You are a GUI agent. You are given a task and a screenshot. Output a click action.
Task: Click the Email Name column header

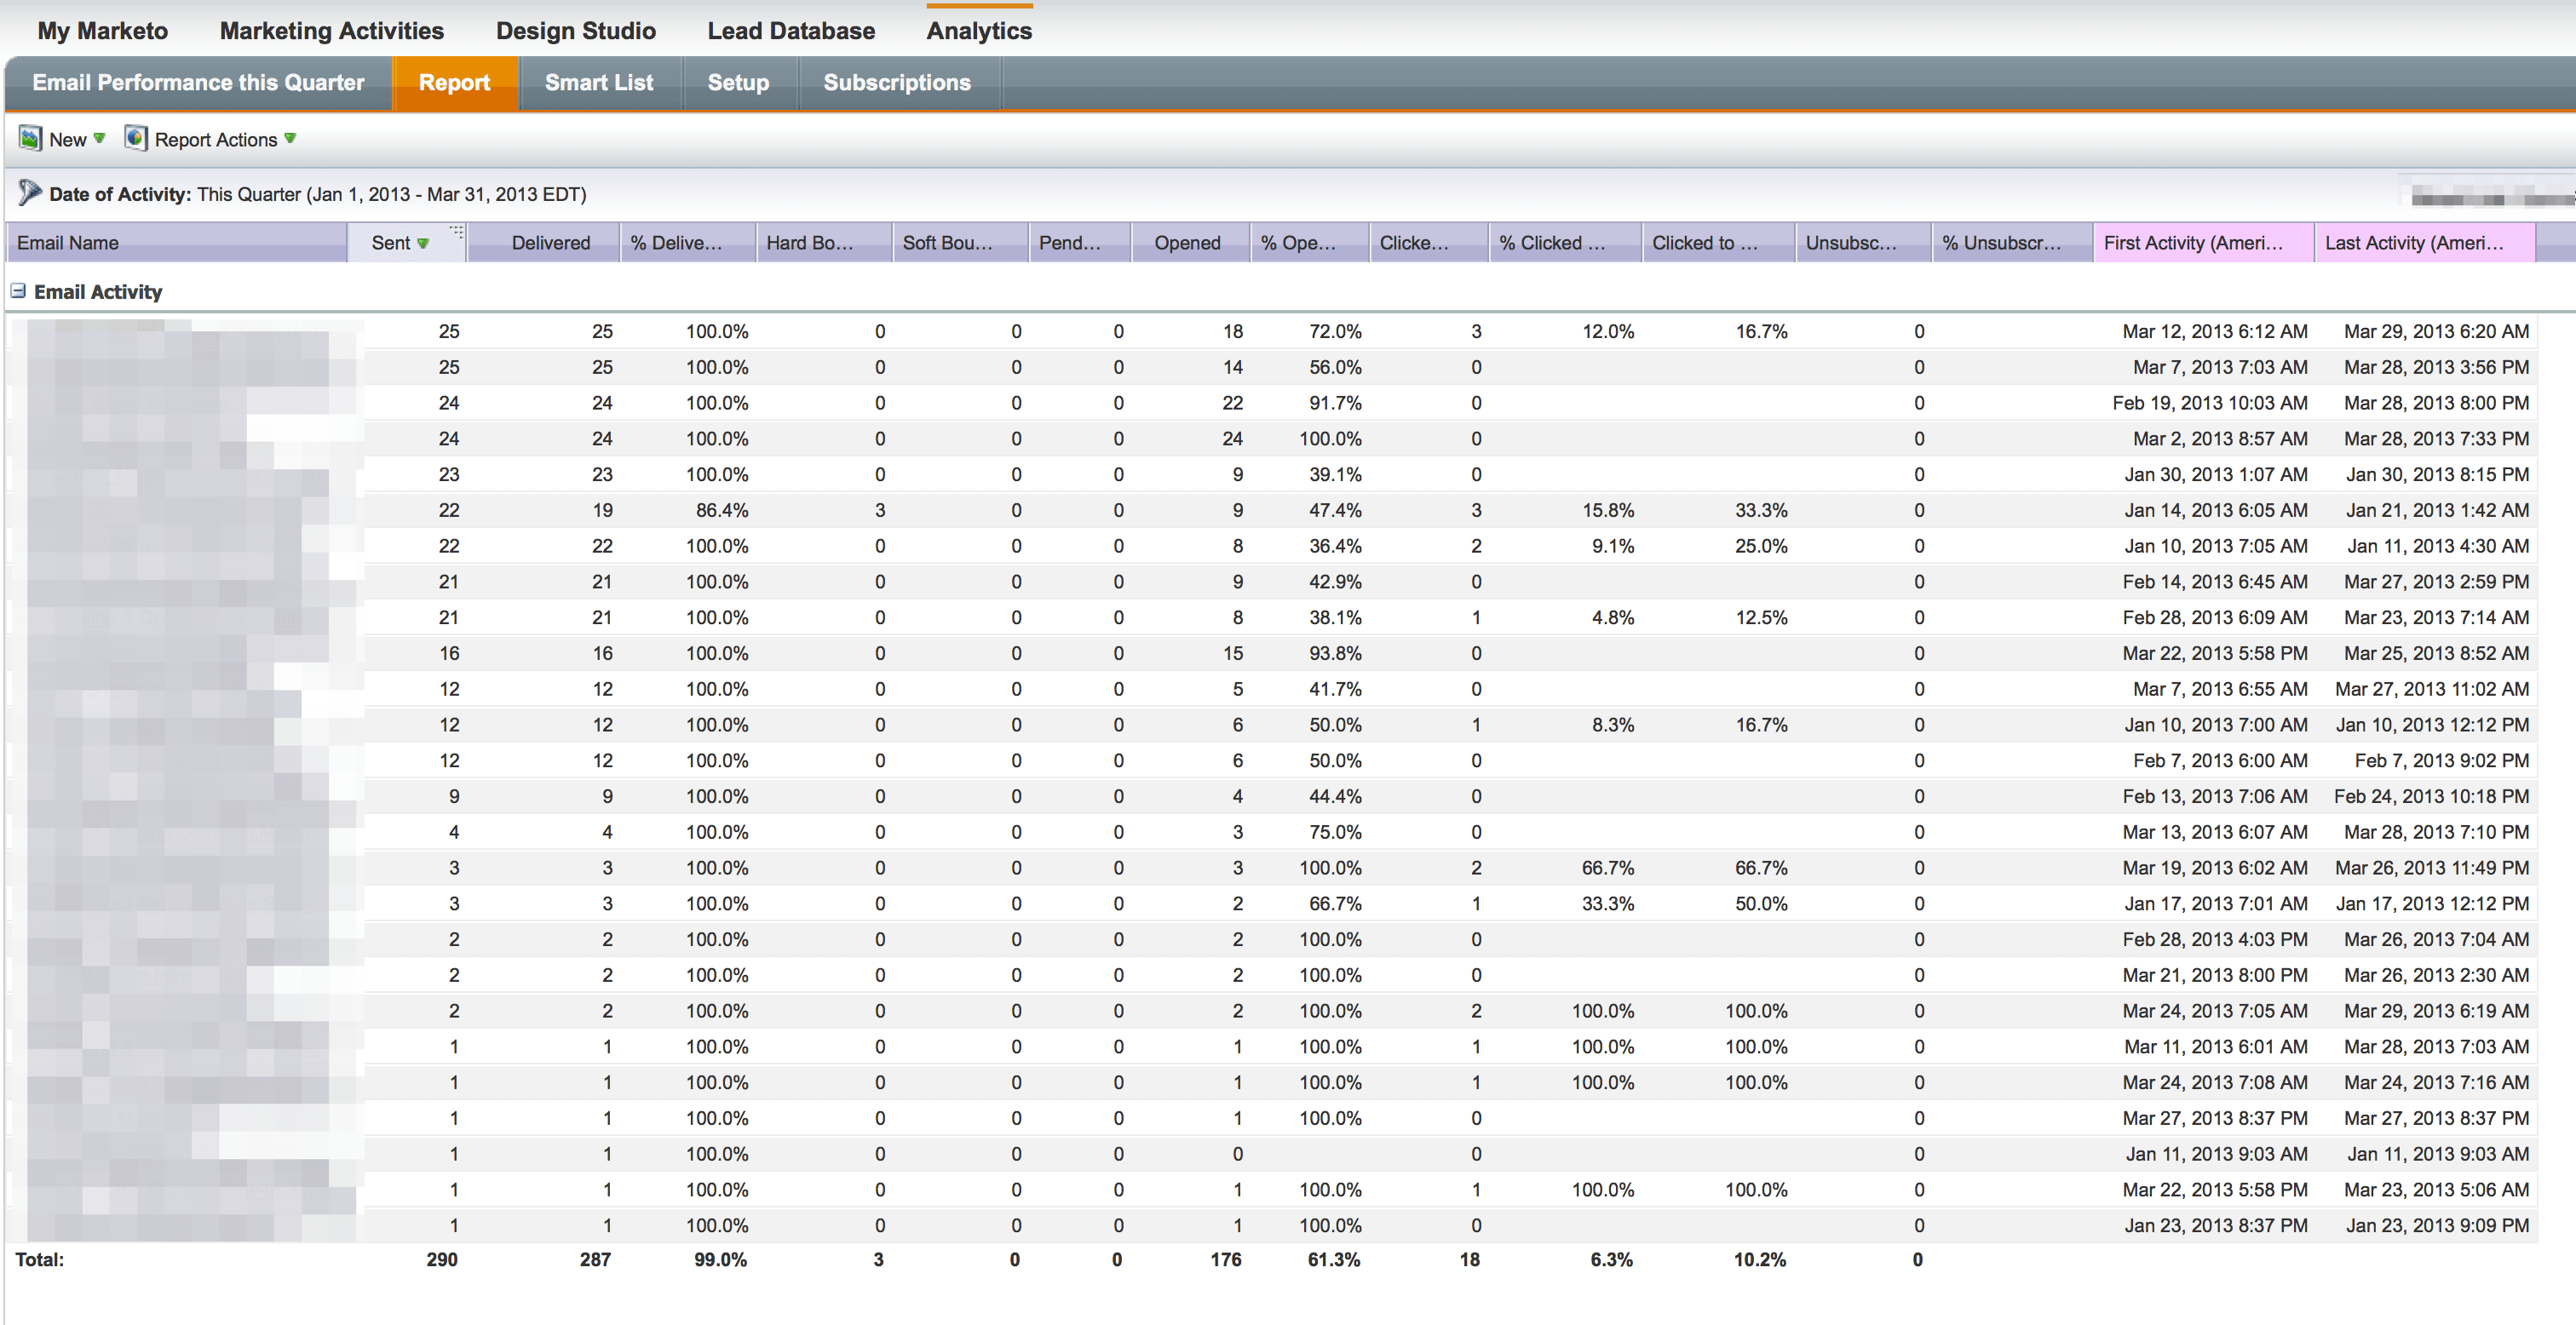coord(68,243)
